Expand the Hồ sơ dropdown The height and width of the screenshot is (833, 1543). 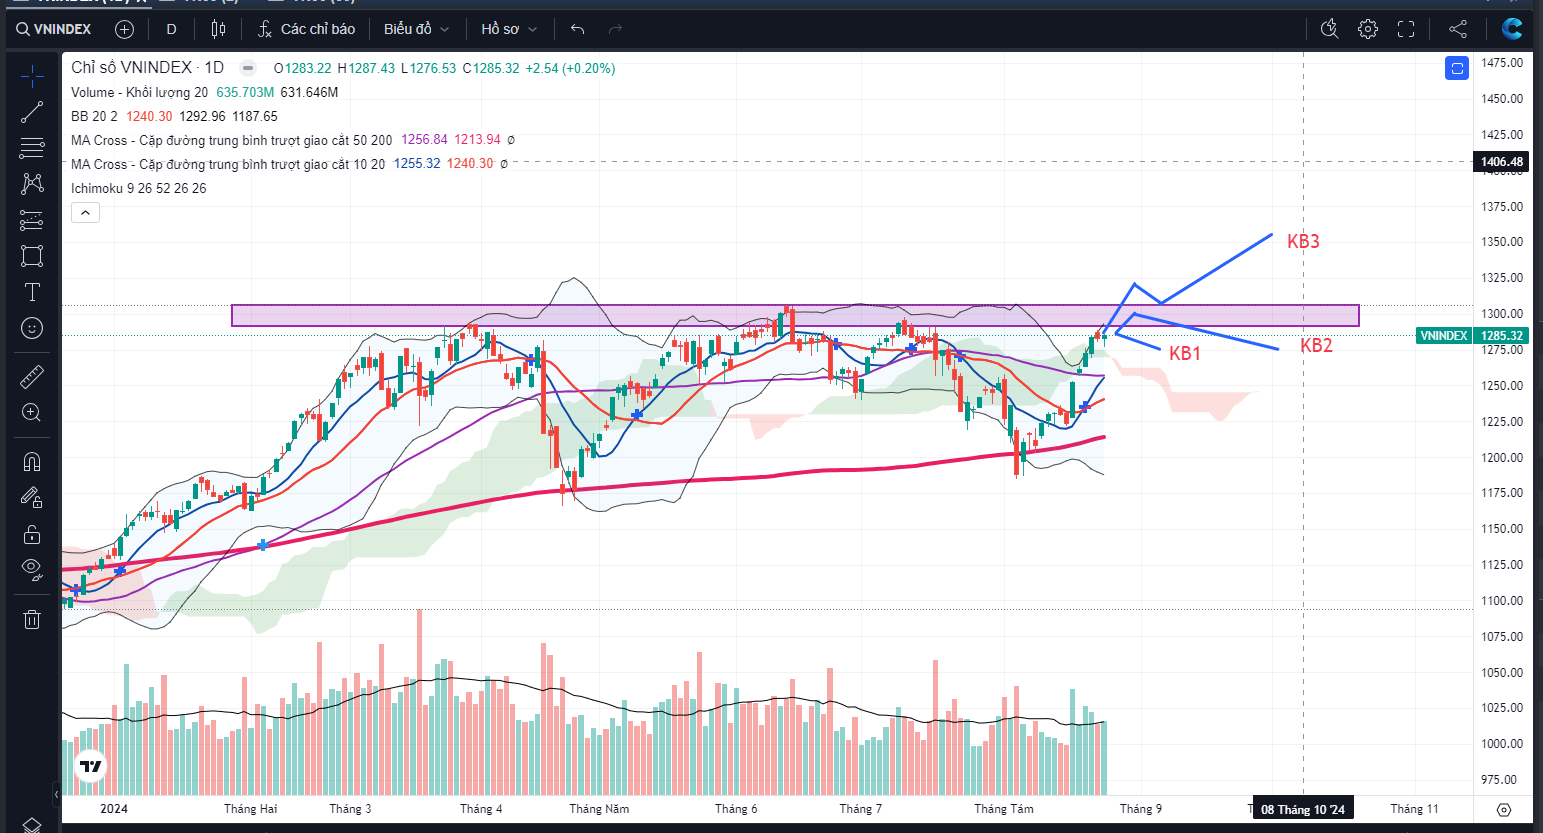(509, 29)
